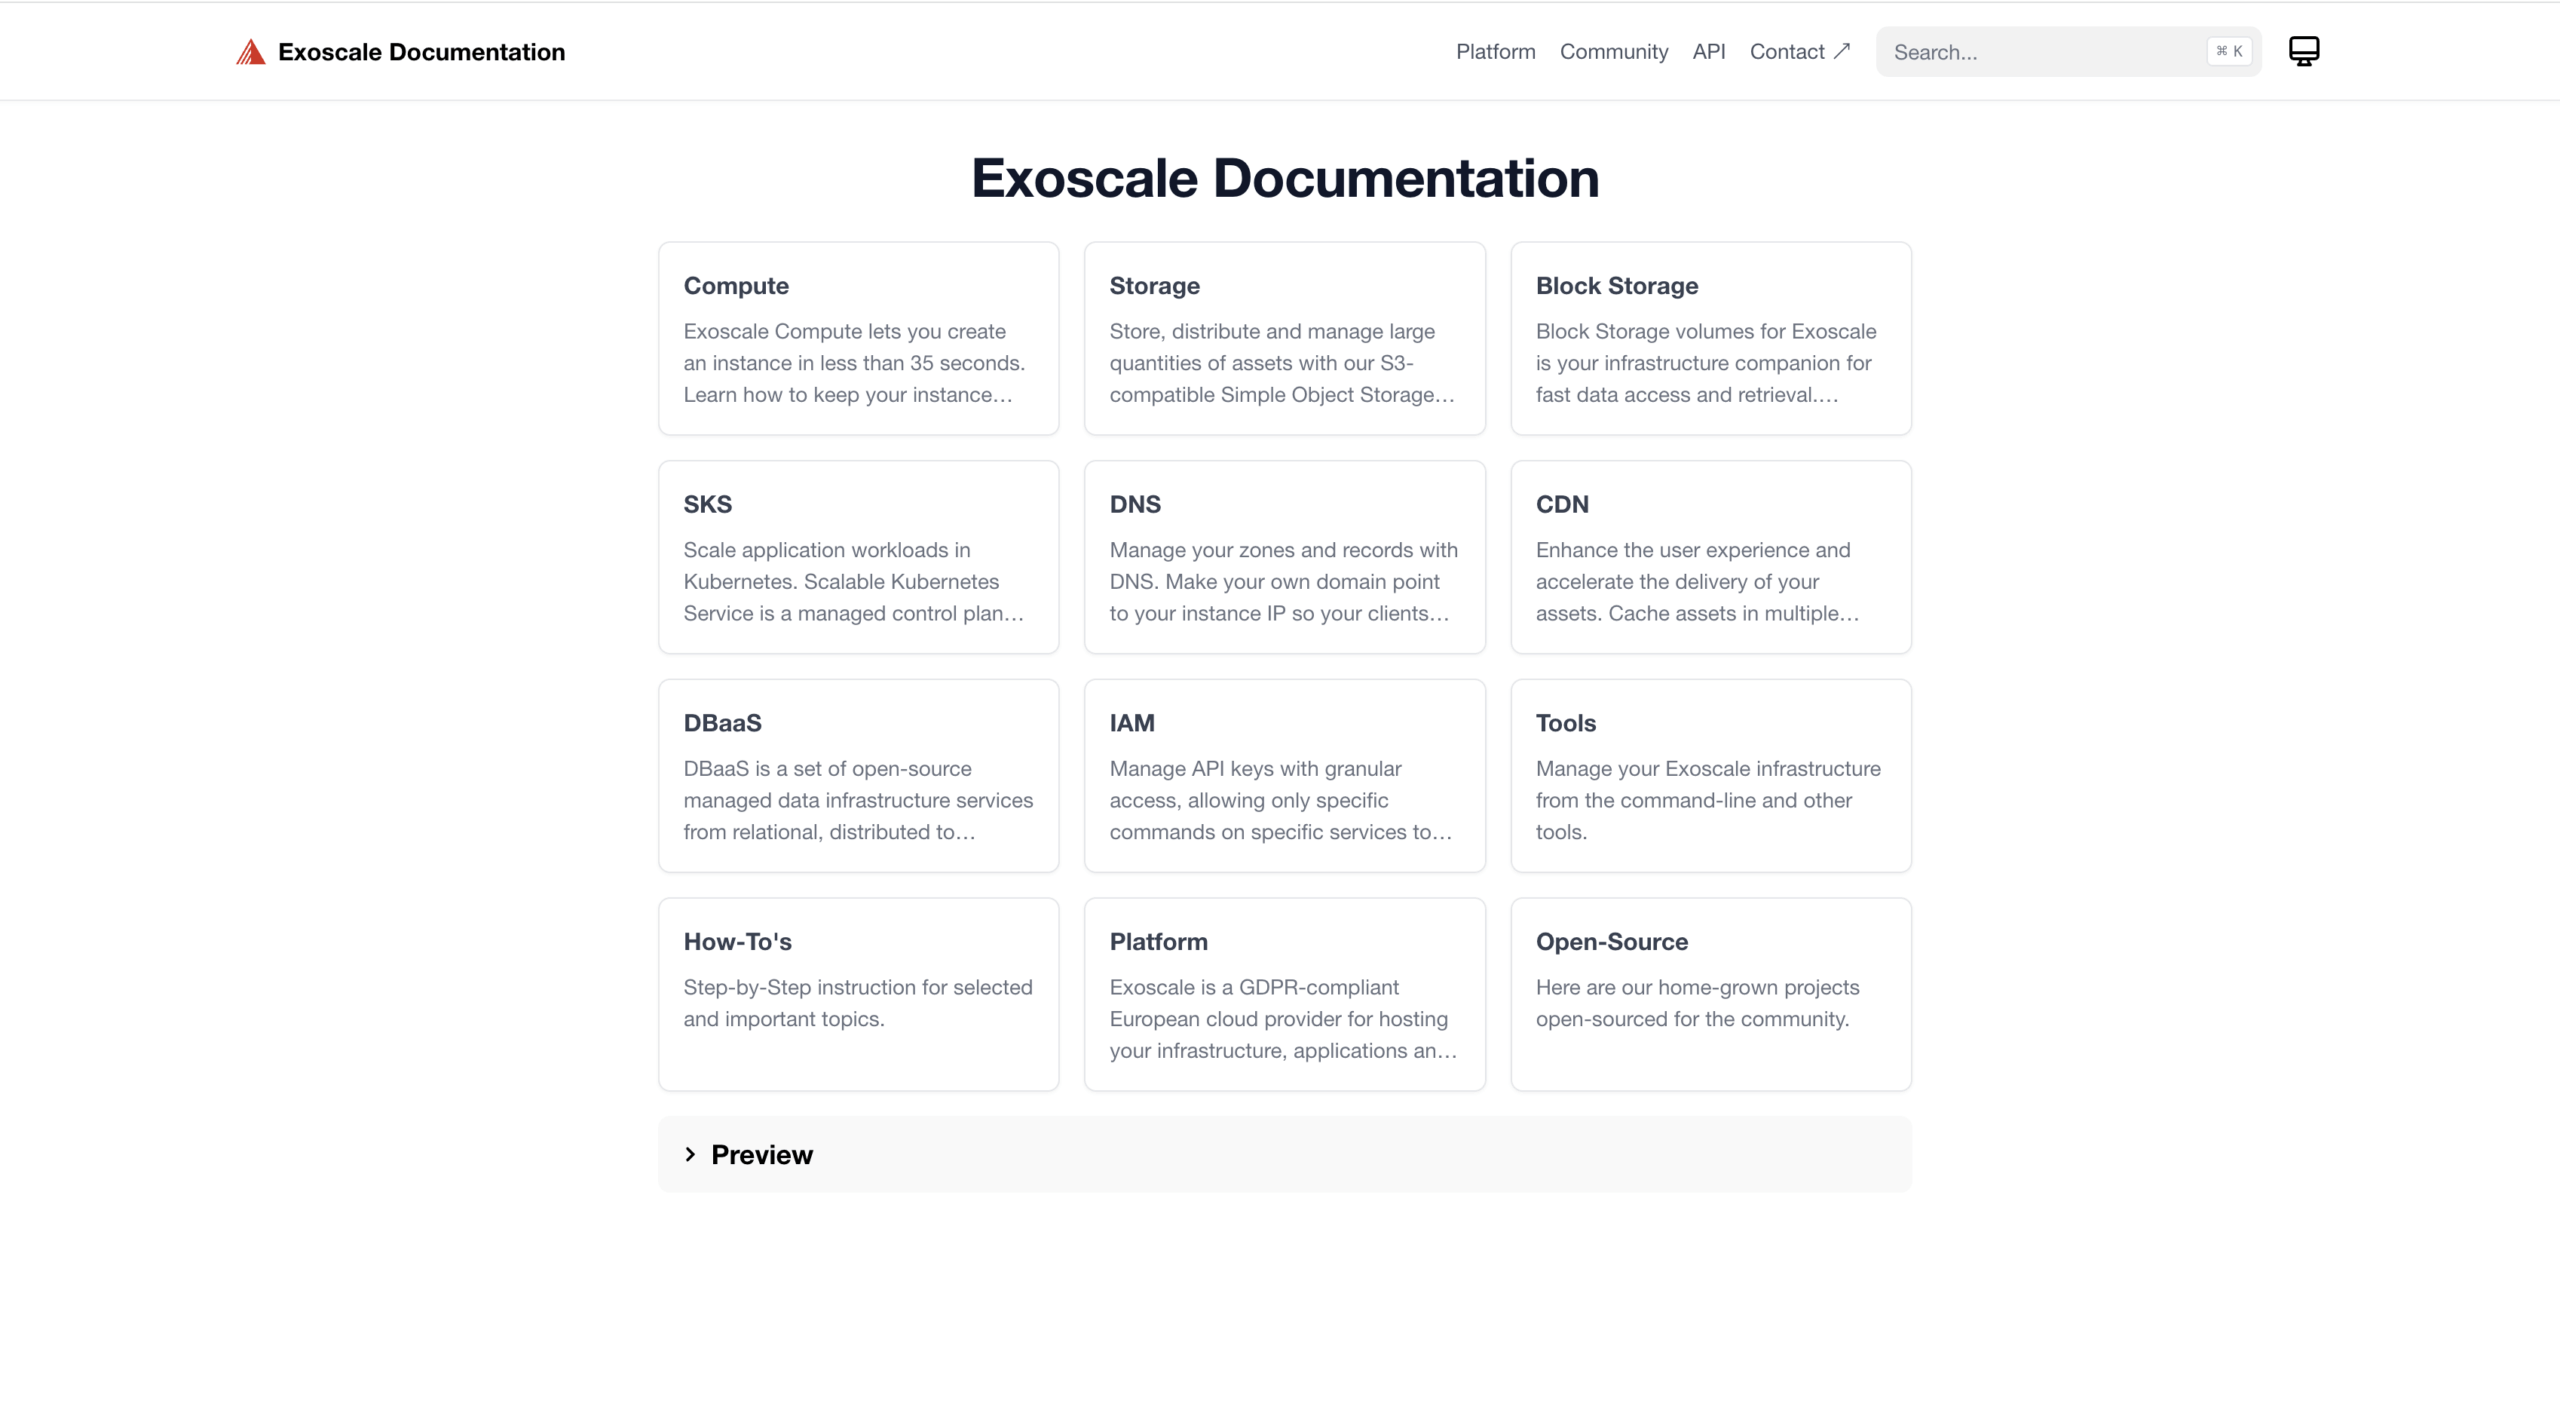
Task: Open the IAM card
Action: pyautogui.click(x=1284, y=776)
